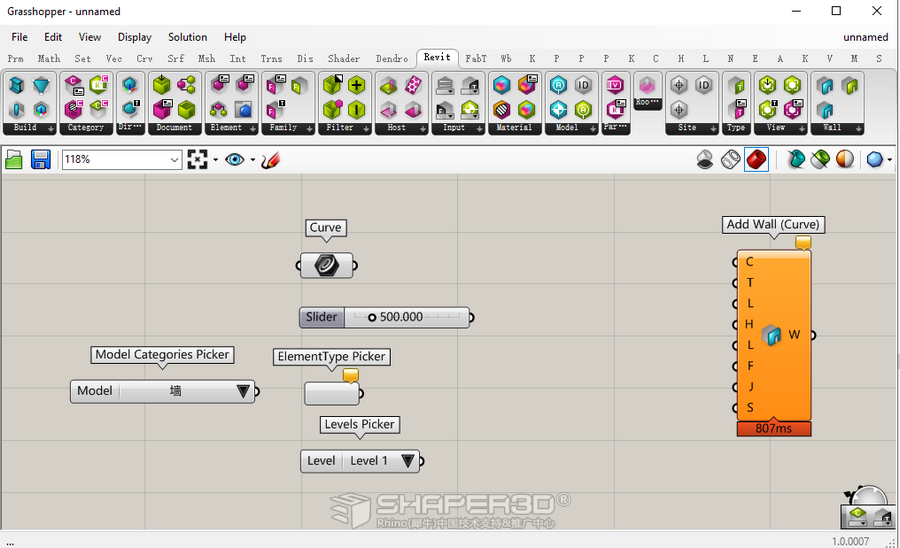Click the cyan triangle icon in the Build panel

(41, 85)
